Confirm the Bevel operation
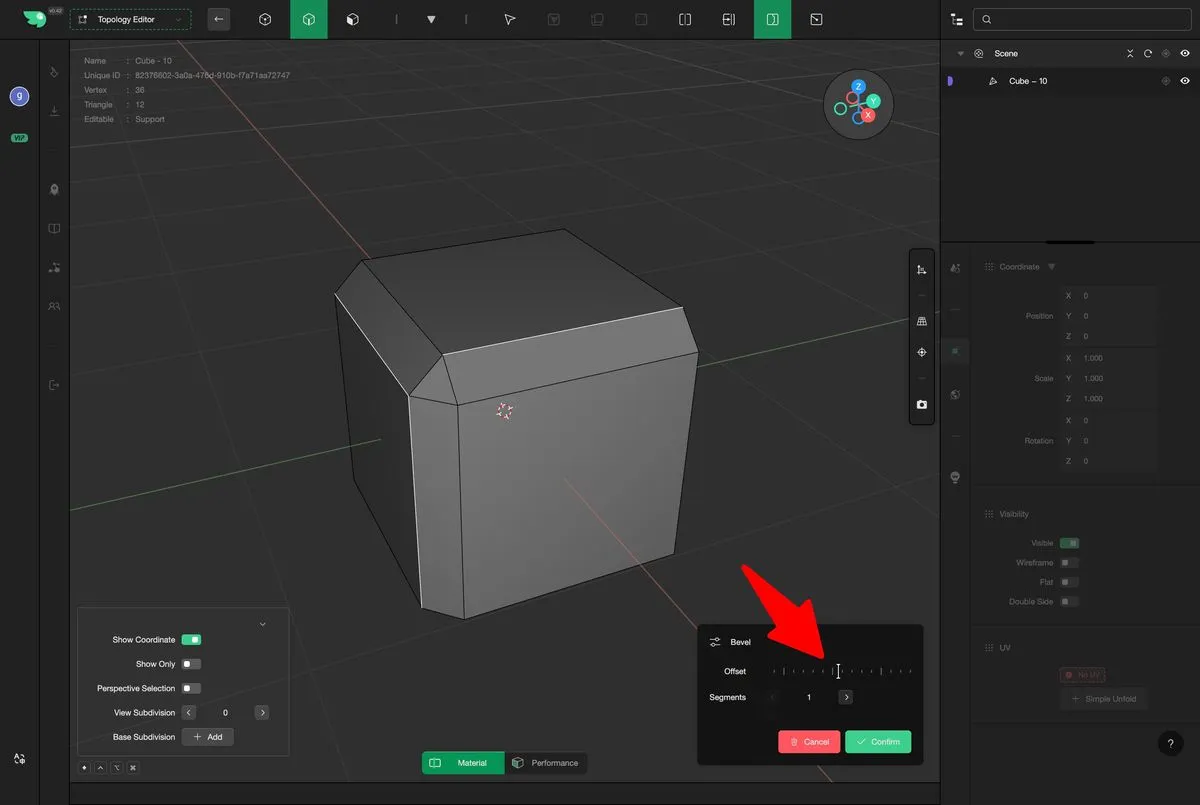 click(x=878, y=741)
